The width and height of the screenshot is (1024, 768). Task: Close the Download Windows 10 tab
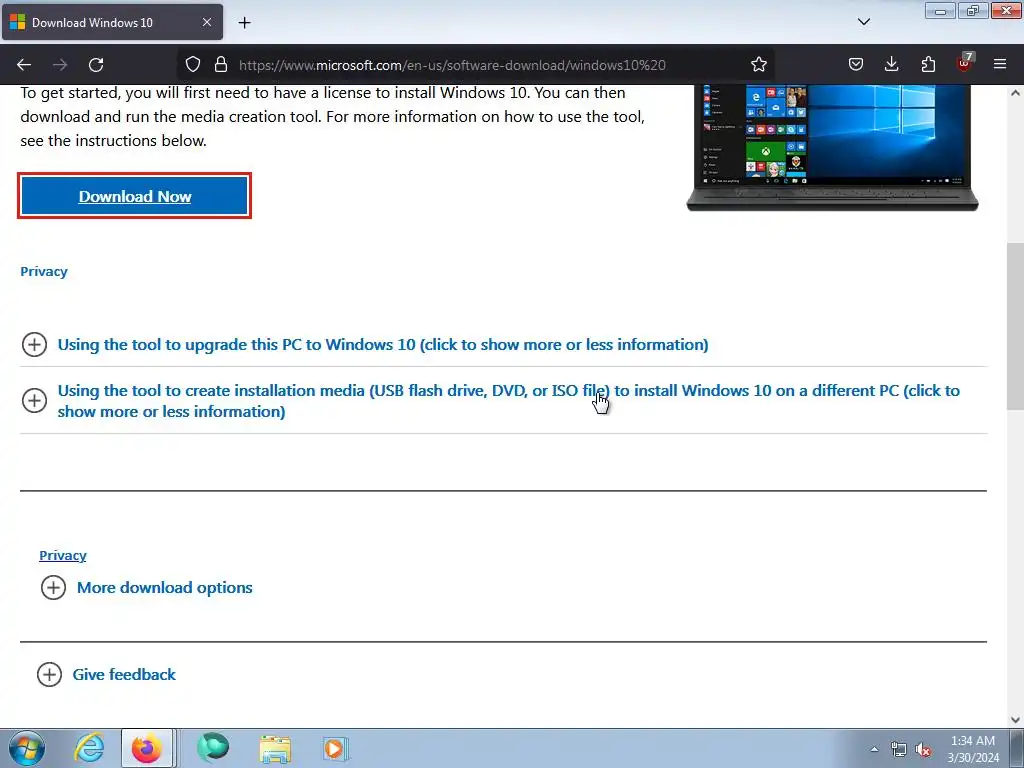[206, 22]
